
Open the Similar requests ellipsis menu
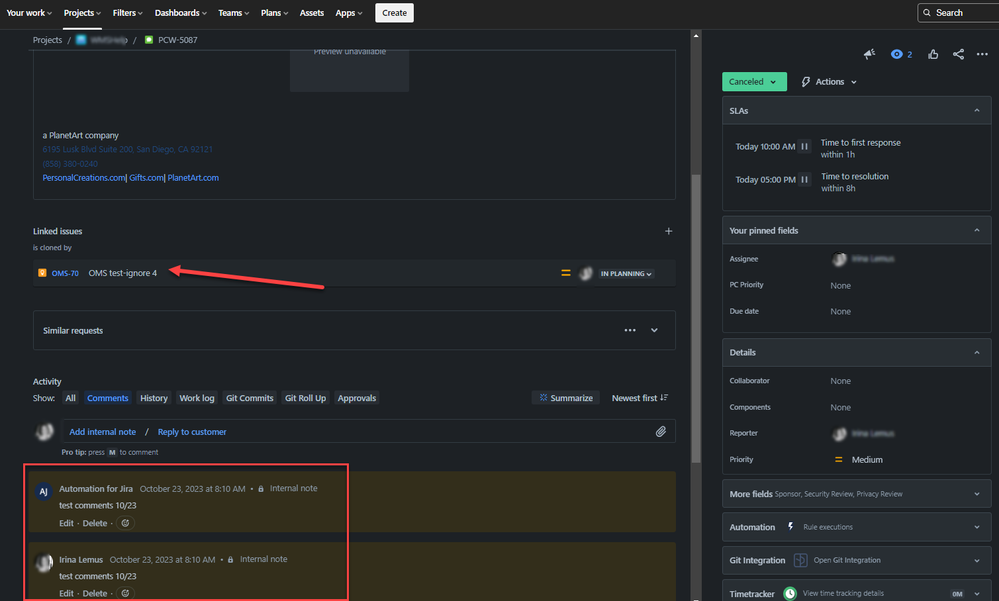click(629, 330)
